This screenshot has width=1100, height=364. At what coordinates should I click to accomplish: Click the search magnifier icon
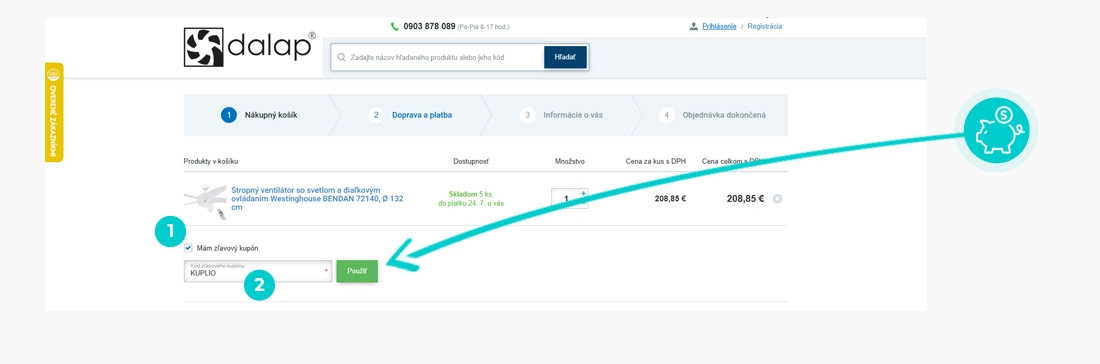click(x=342, y=58)
